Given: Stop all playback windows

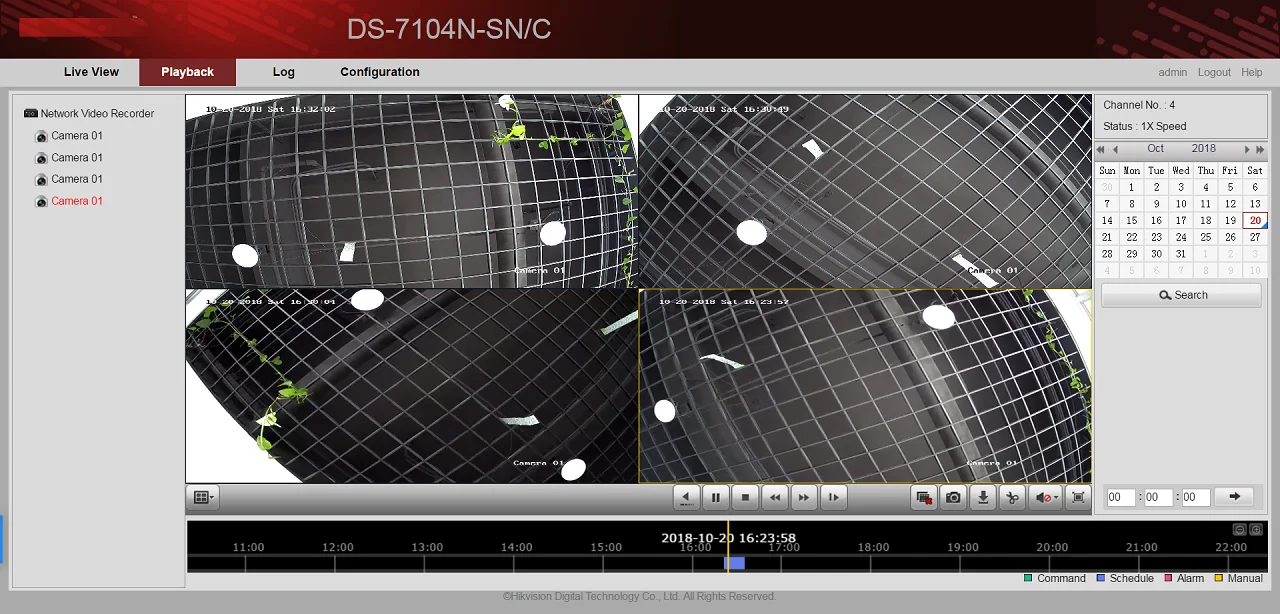Looking at the screenshot, I should click(924, 497).
